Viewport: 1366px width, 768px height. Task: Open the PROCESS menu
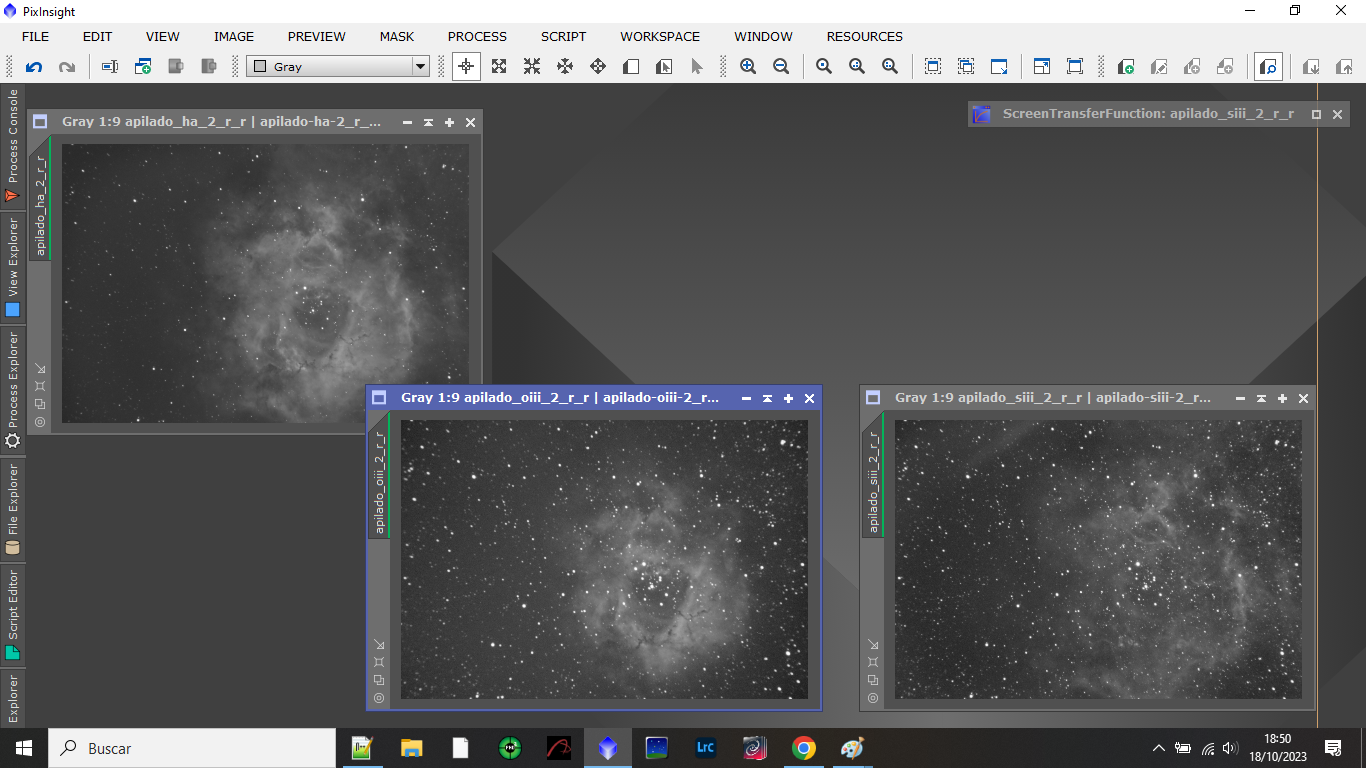(477, 36)
